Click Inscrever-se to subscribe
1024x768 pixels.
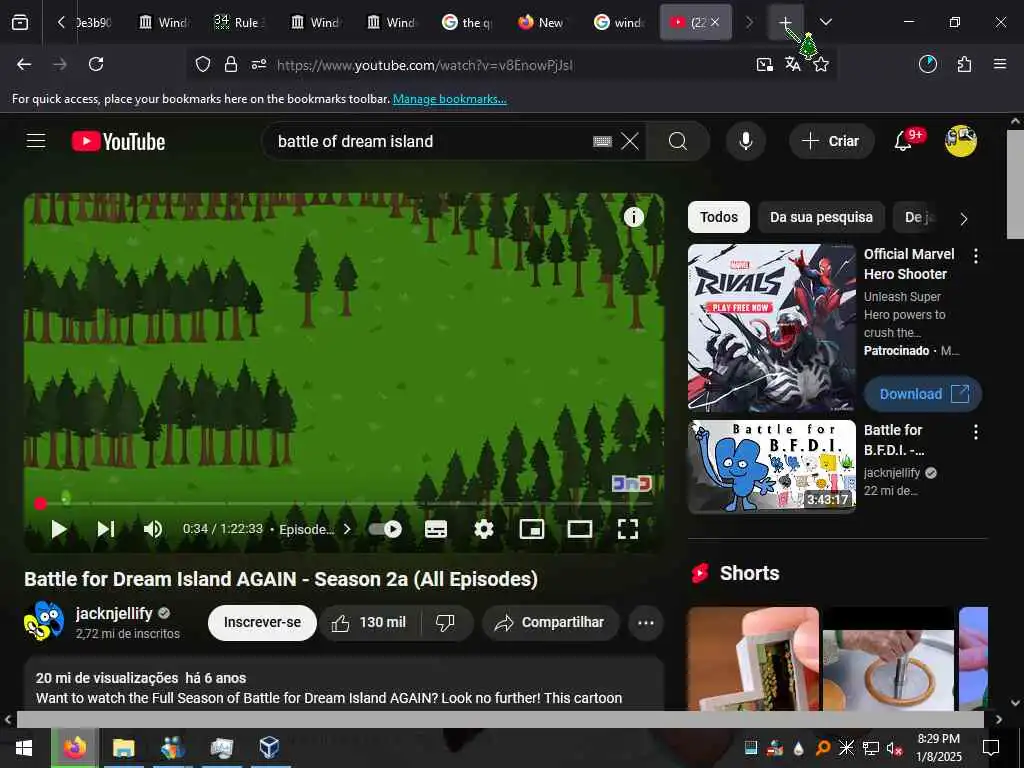click(263, 623)
